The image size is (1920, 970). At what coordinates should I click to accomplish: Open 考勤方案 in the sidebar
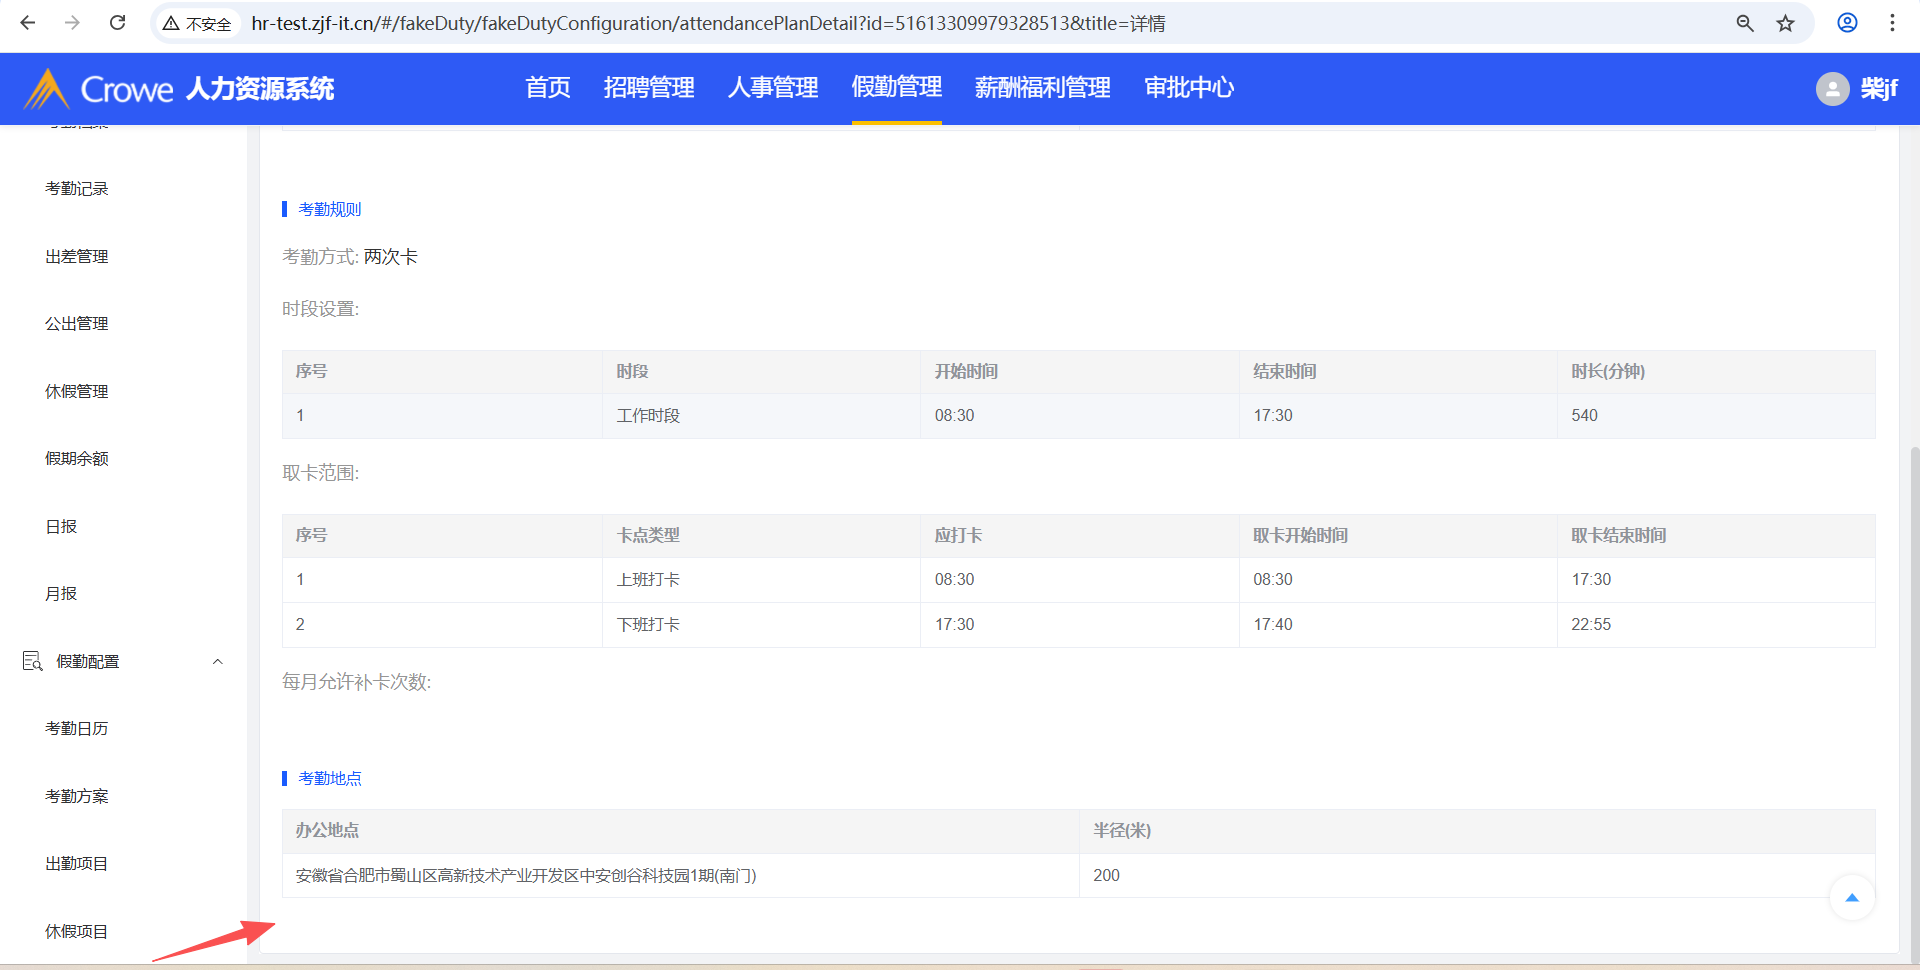[77, 796]
